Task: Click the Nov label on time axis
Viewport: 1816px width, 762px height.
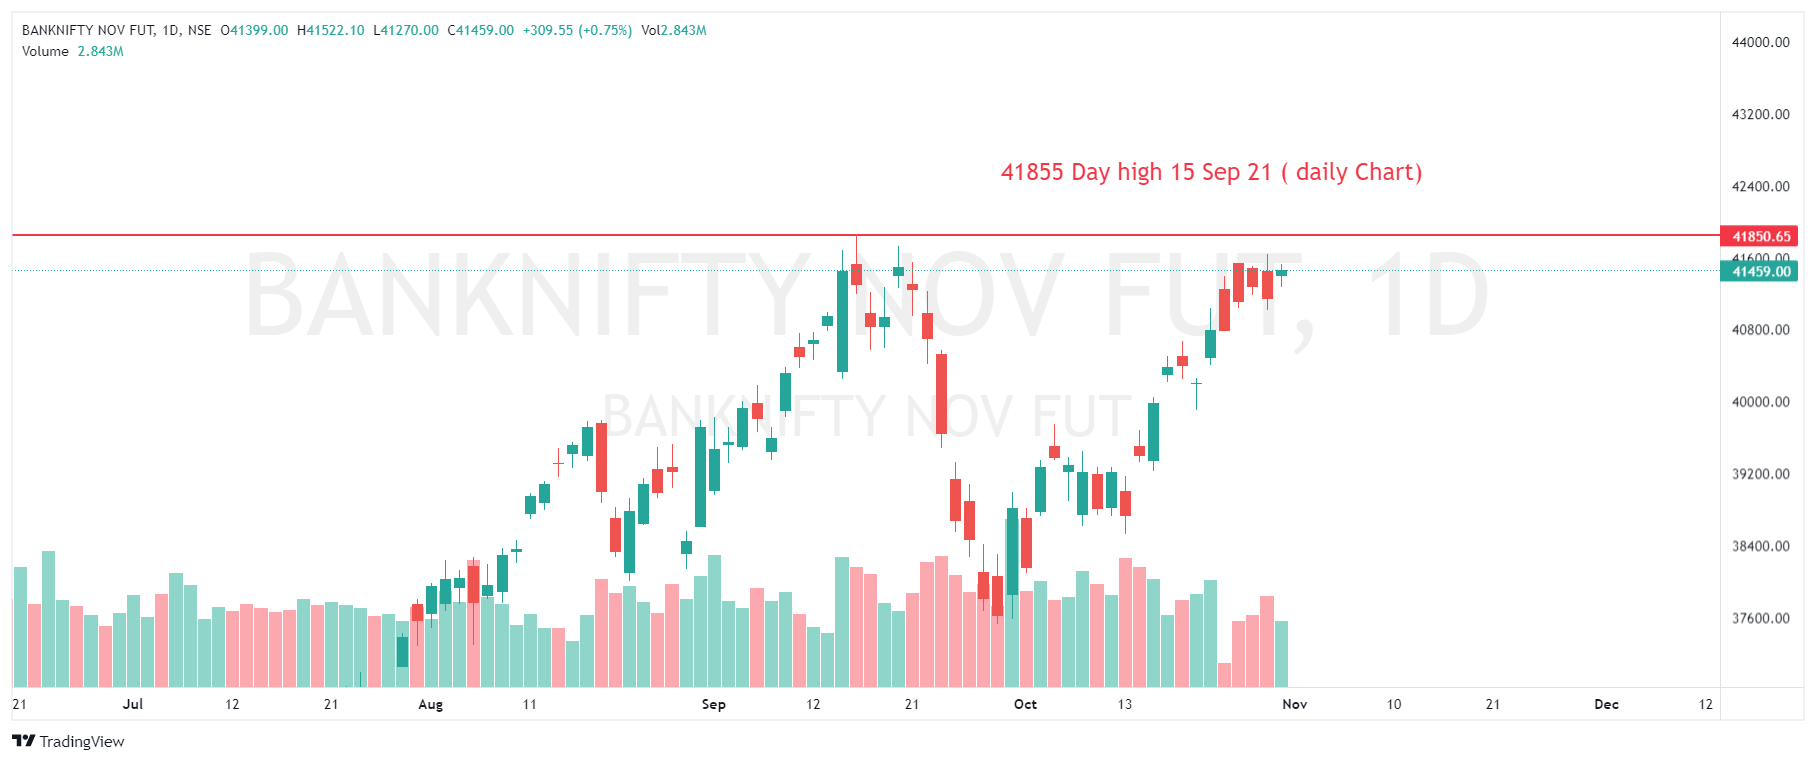Action: pos(1294,704)
